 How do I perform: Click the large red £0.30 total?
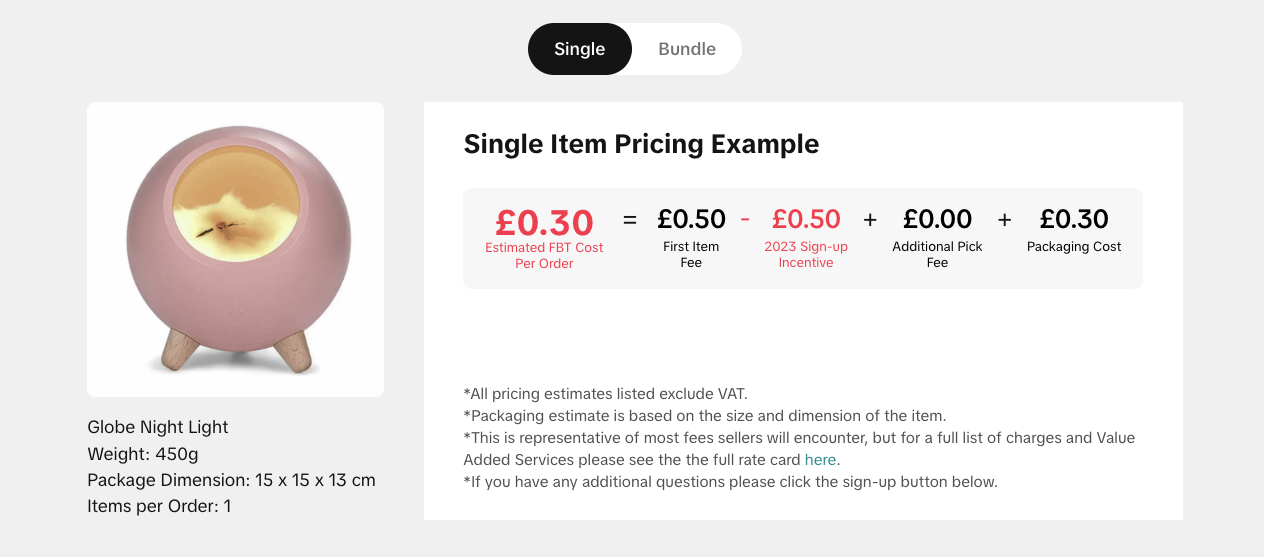point(544,222)
